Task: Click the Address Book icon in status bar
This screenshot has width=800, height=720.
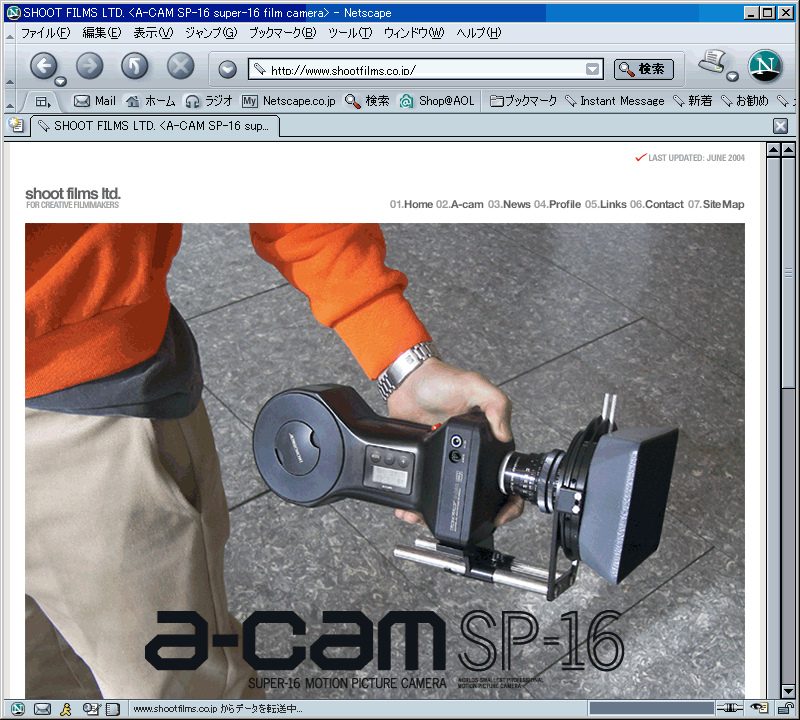Action: tap(112, 709)
